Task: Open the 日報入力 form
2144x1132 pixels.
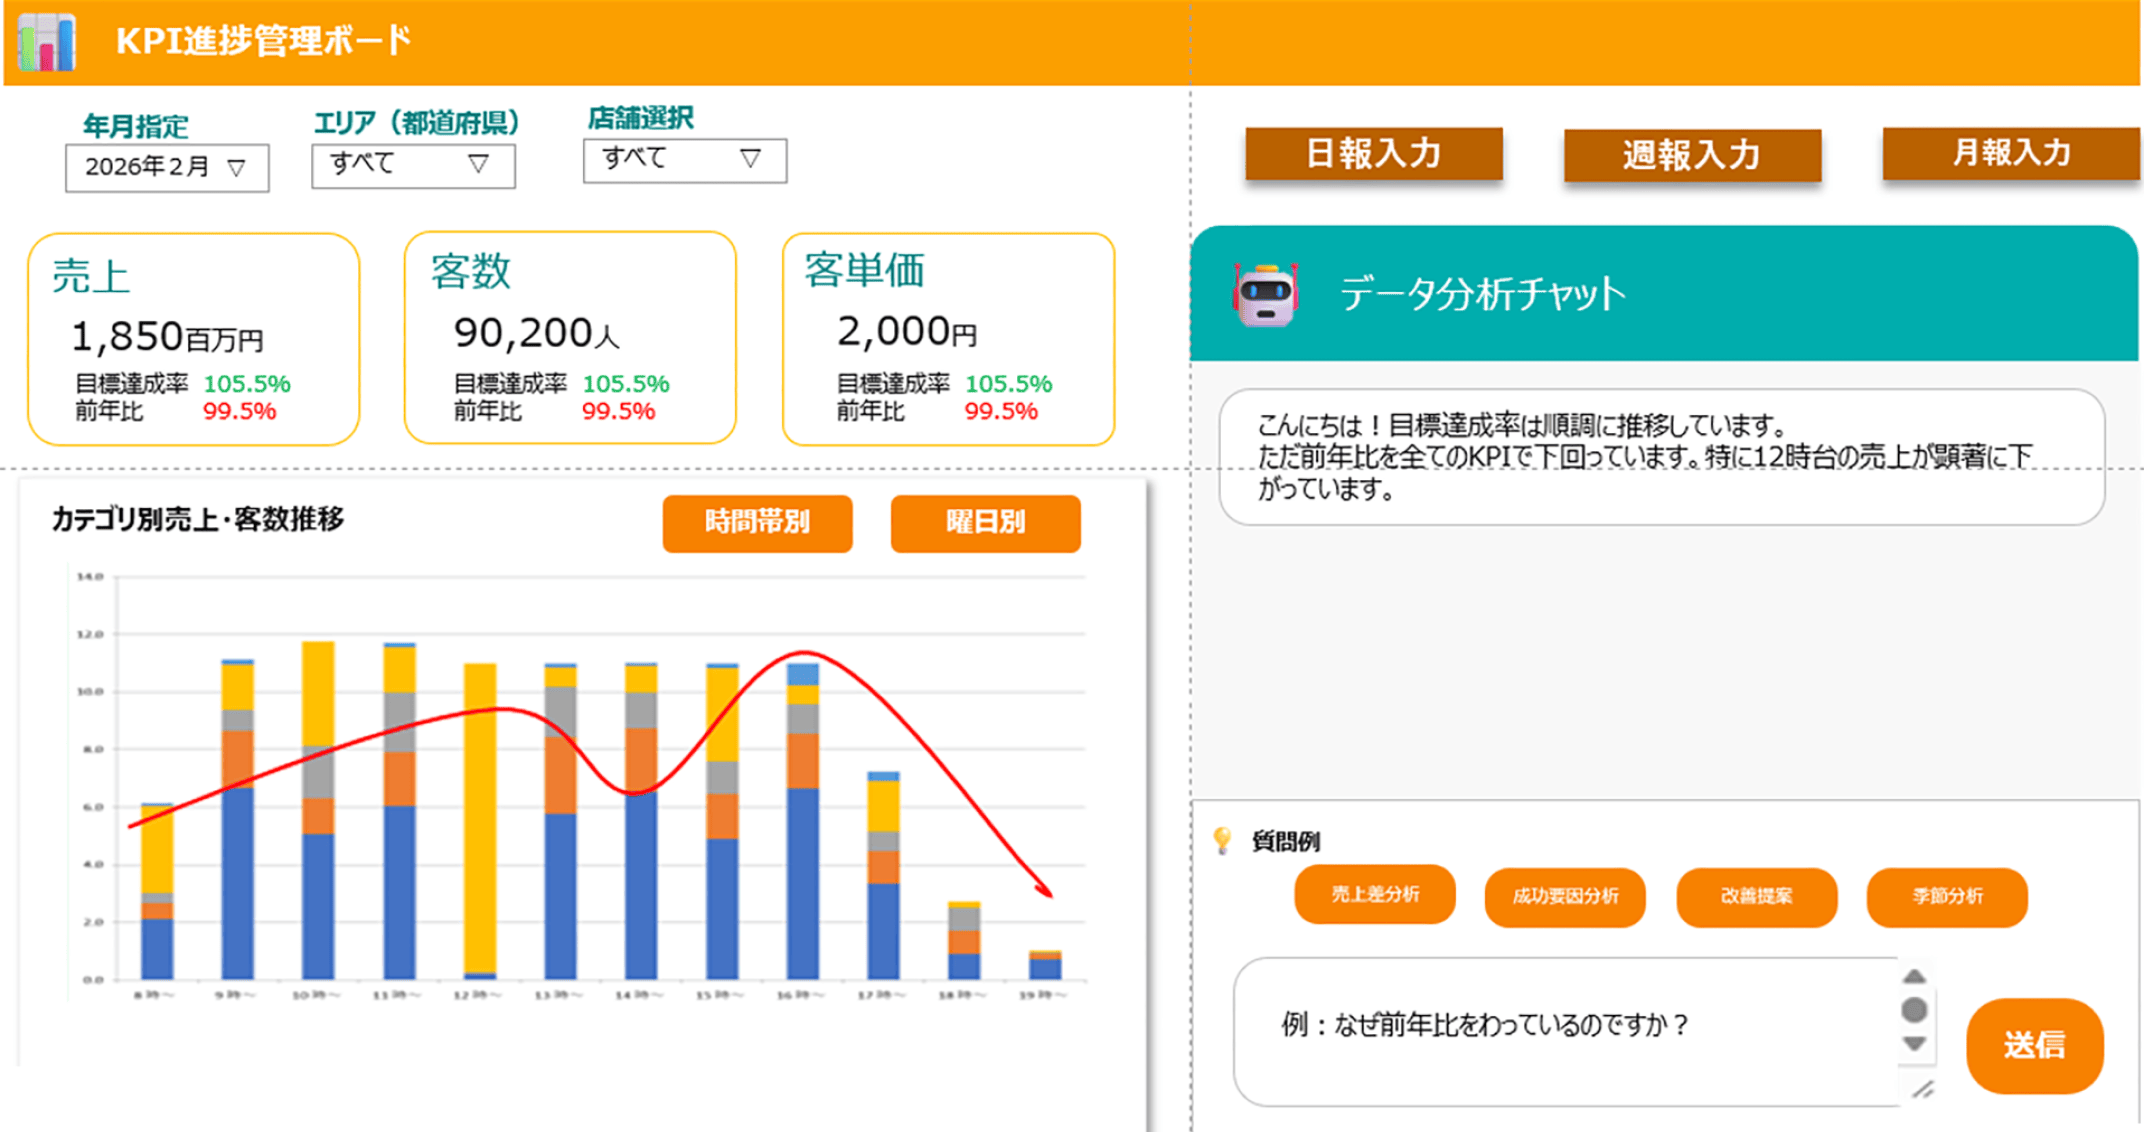Action: click(x=1374, y=154)
